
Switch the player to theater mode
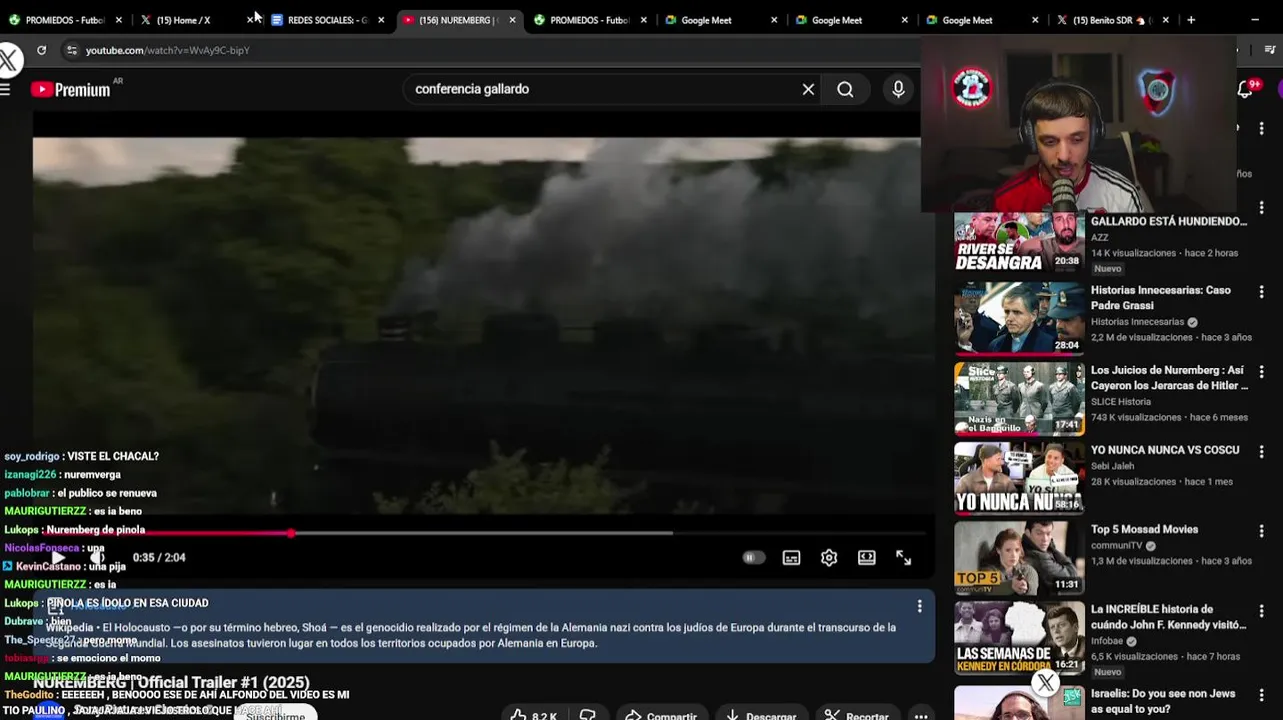tap(866, 558)
